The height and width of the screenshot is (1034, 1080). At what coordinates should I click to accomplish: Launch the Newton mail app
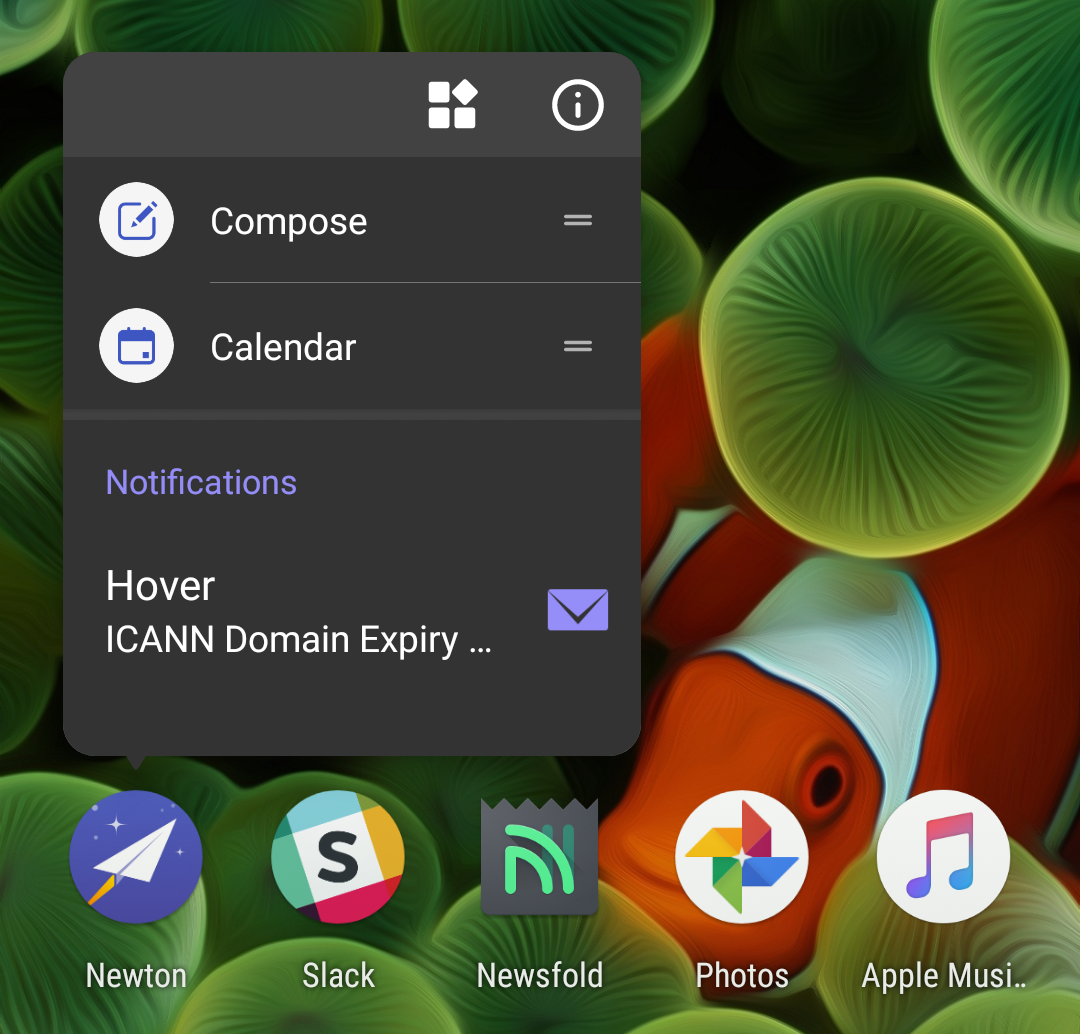click(x=136, y=856)
